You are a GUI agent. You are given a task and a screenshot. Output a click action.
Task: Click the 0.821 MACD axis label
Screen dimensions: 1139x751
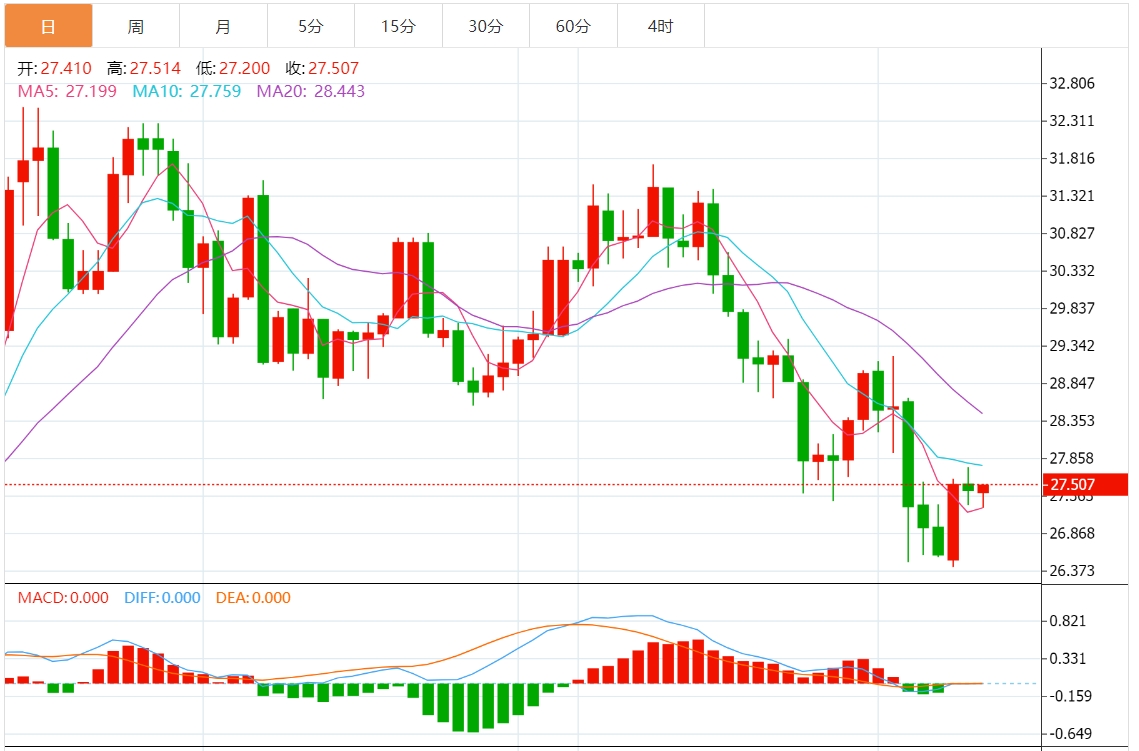tap(1068, 621)
